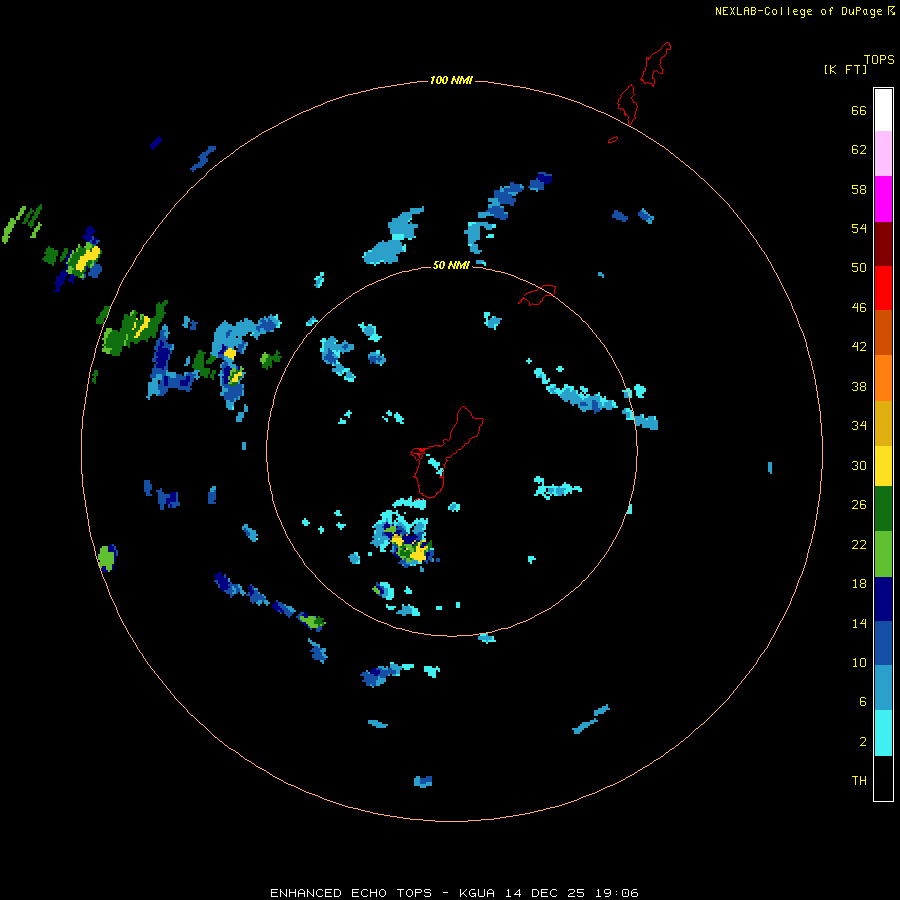This screenshot has width=900, height=900.
Task: Click the light green 22–26 K FT legend swatch
Action: click(883, 554)
